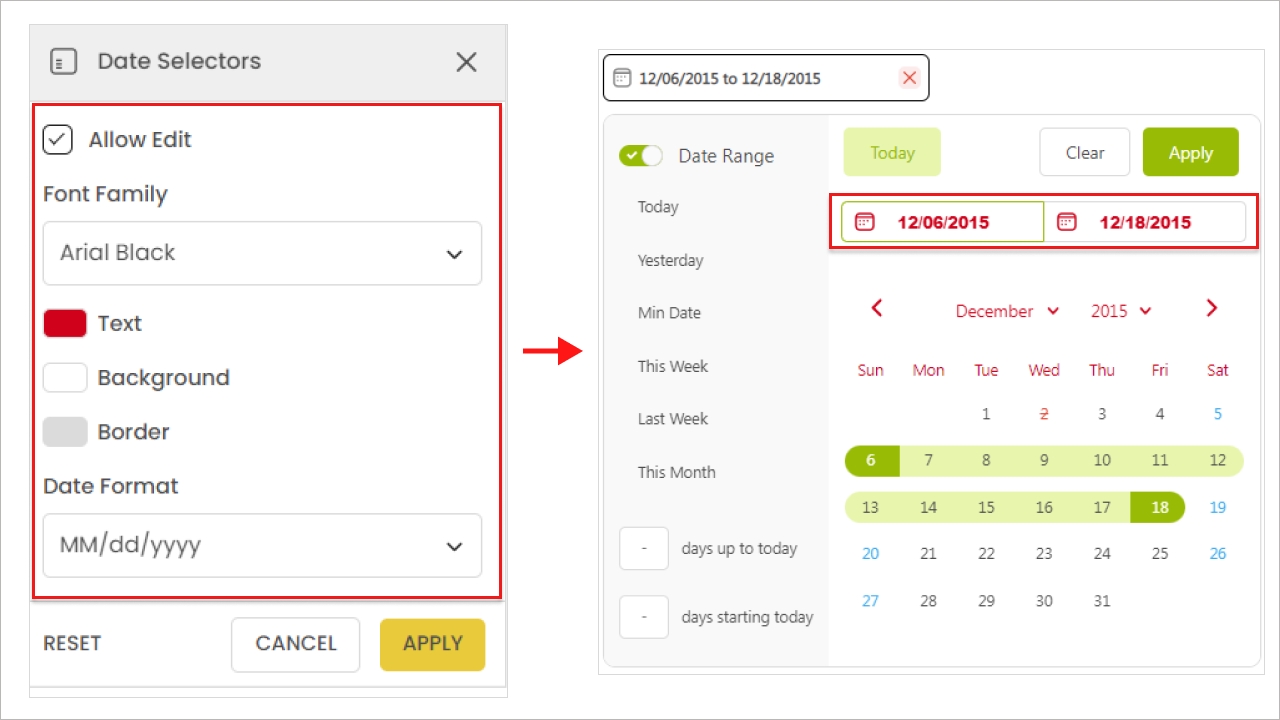1280x720 pixels.
Task: Select the This Week preset
Action: click(673, 366)
